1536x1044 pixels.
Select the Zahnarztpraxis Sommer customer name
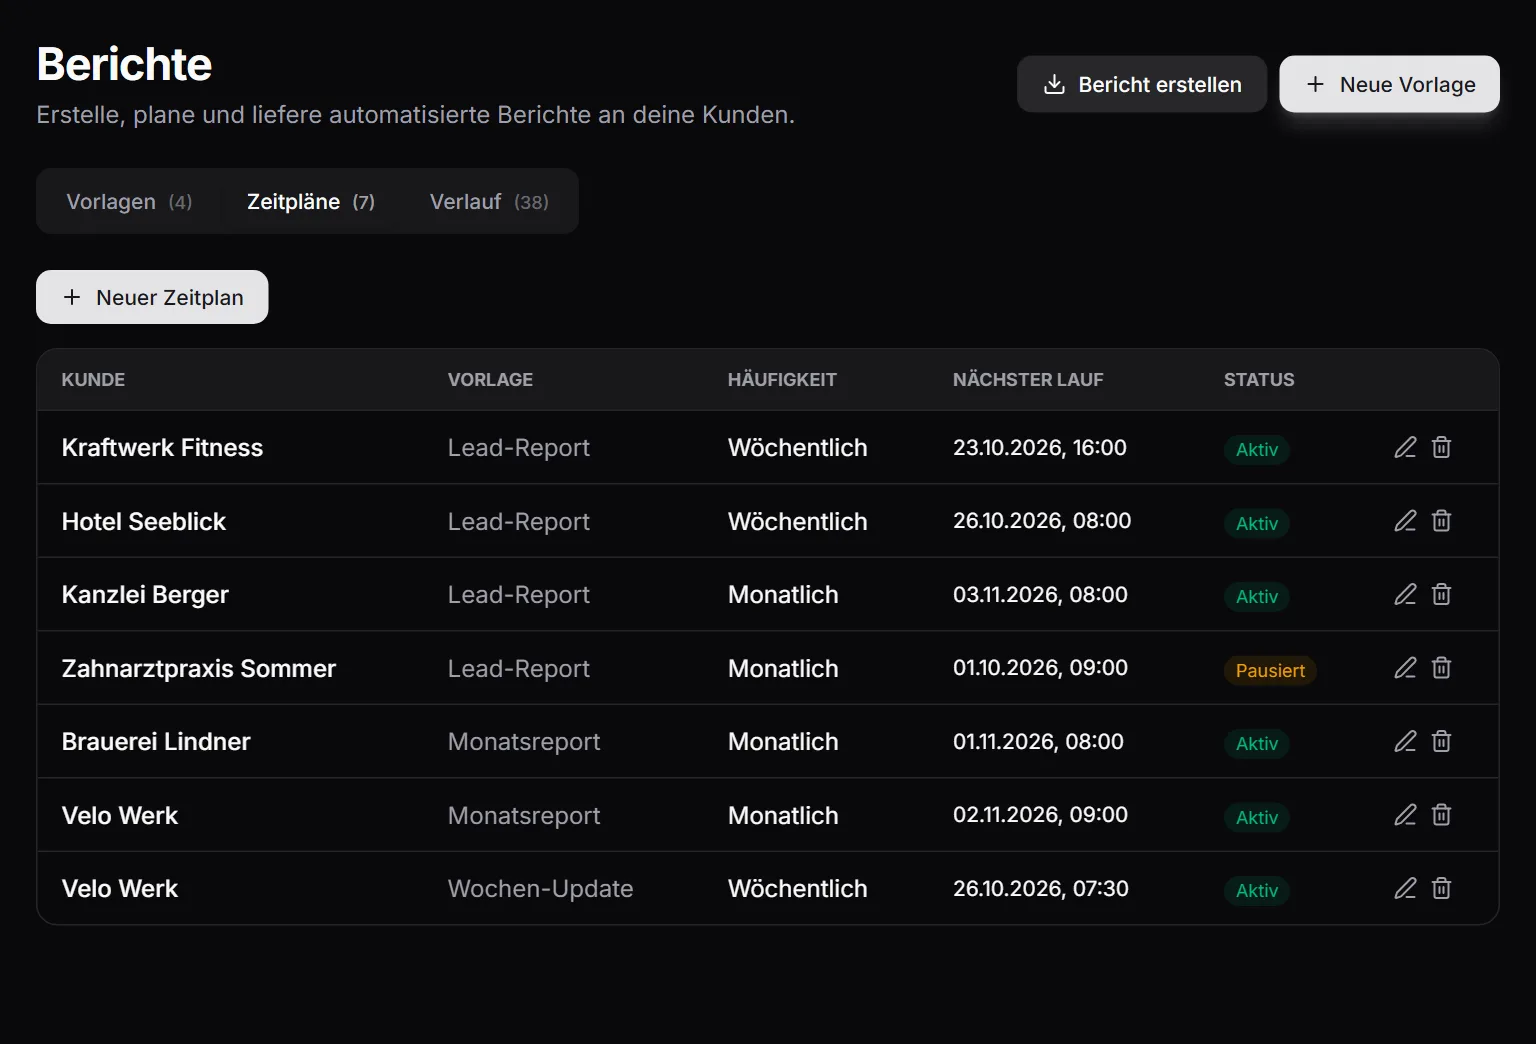point(199,668)
